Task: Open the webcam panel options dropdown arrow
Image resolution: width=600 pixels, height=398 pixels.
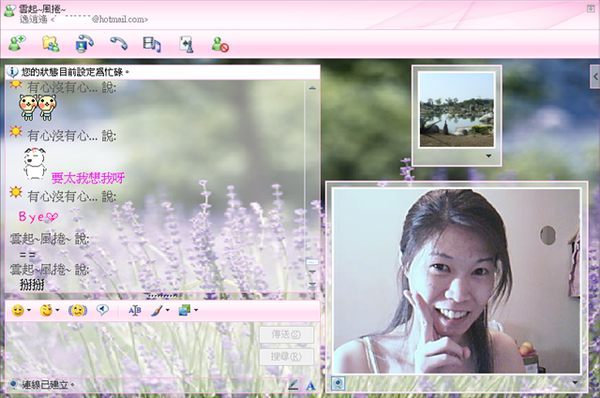Action: (x=575, y=383)
